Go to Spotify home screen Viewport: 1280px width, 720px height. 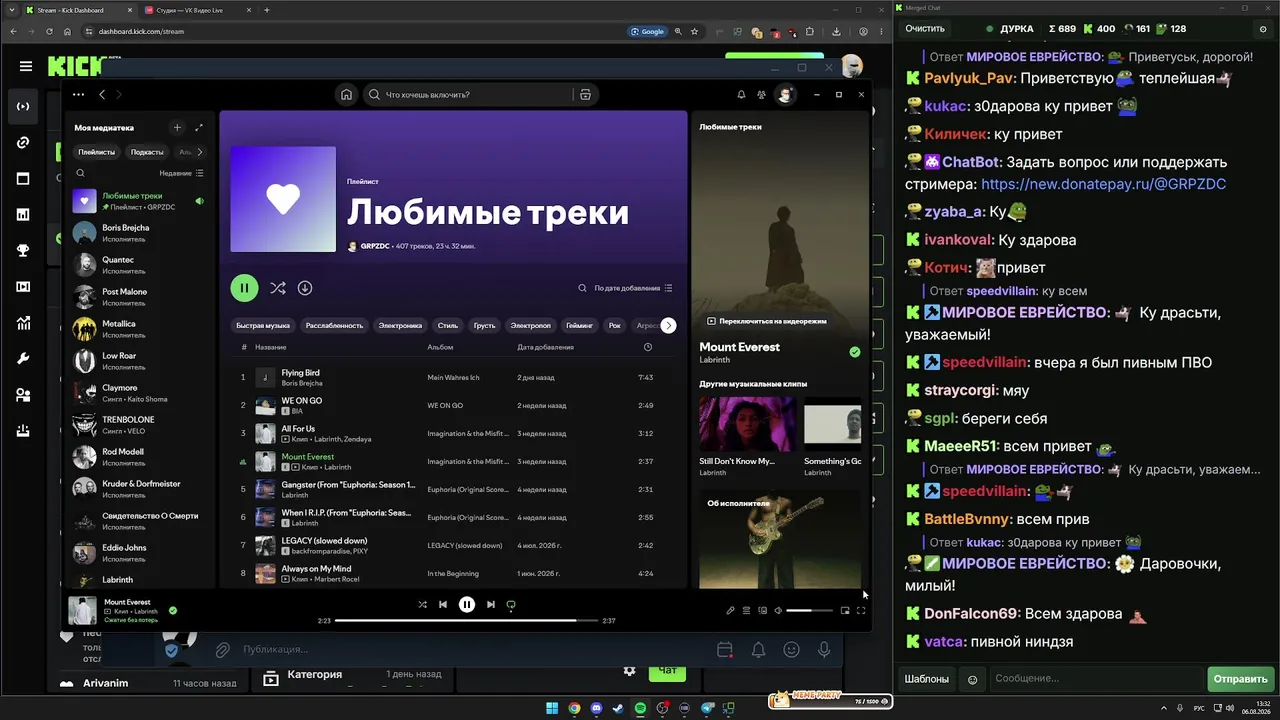click(x=346, y=95)
